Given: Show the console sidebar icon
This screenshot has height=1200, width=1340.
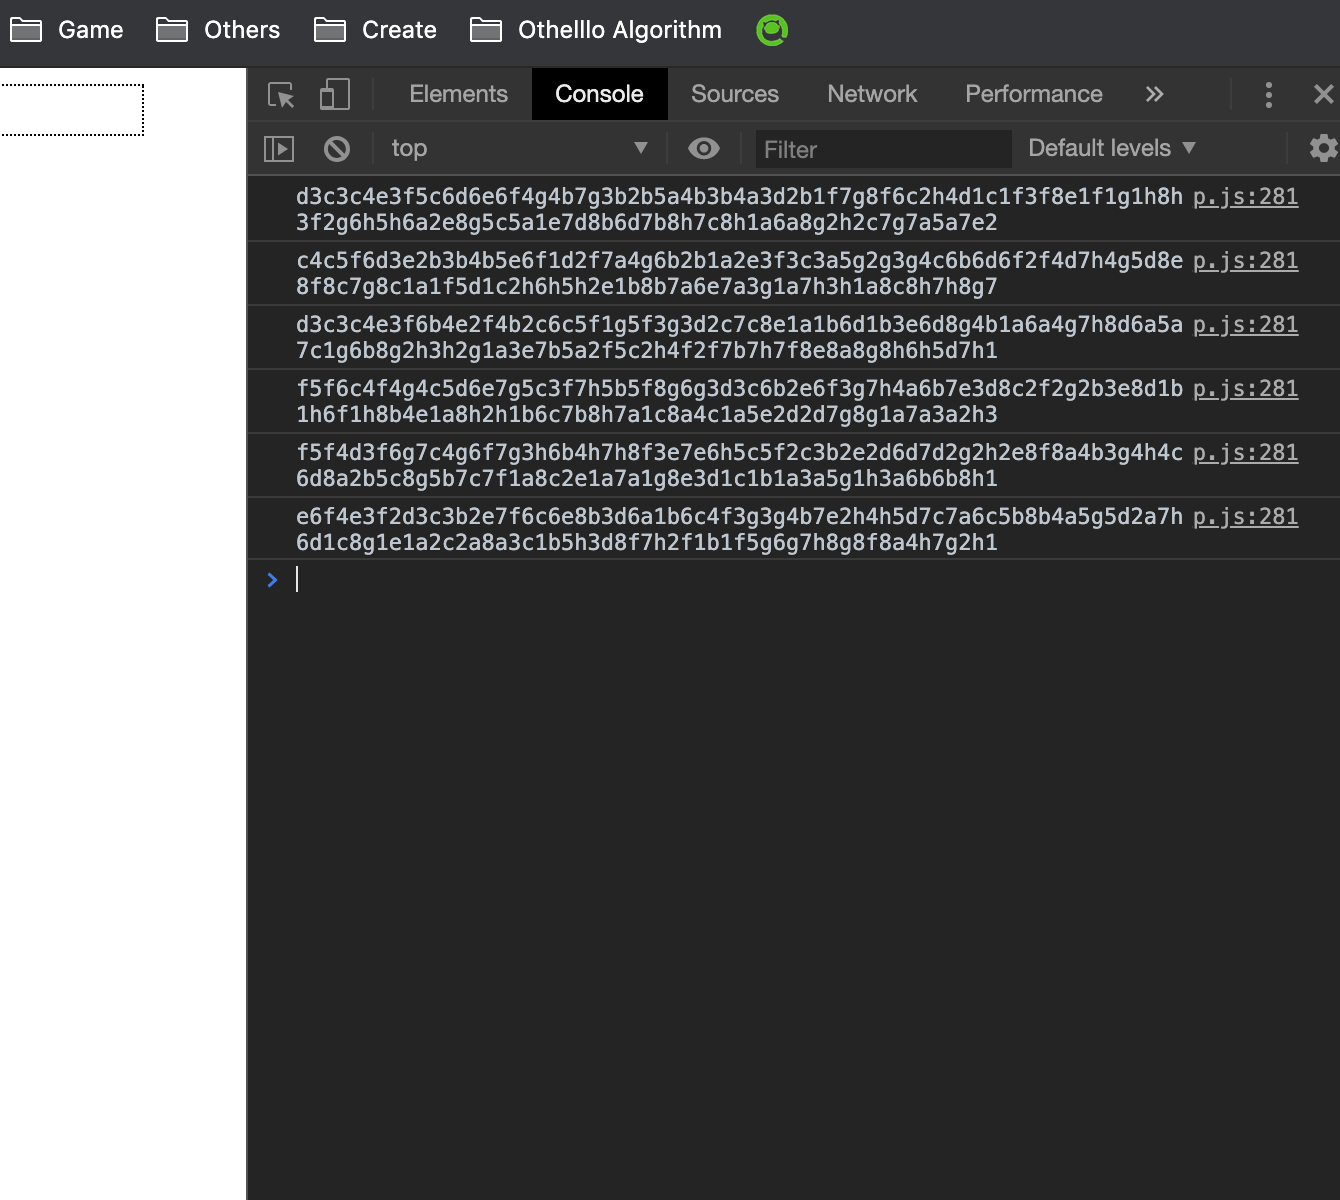Looking at the screenshot, I should point(279,149).
